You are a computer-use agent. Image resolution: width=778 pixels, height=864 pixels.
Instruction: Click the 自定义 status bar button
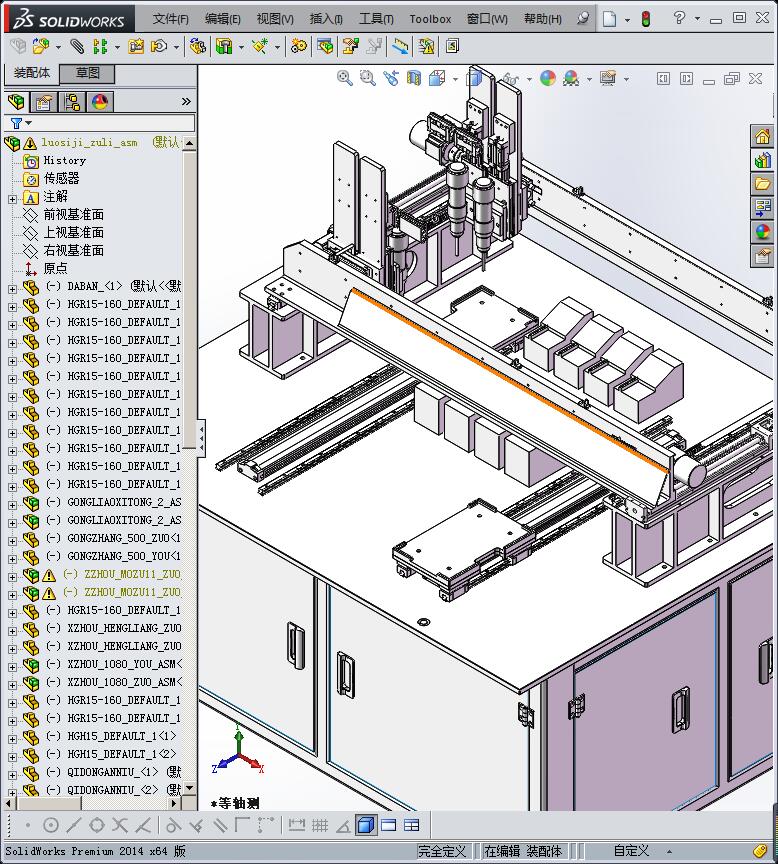coord(631,851)
